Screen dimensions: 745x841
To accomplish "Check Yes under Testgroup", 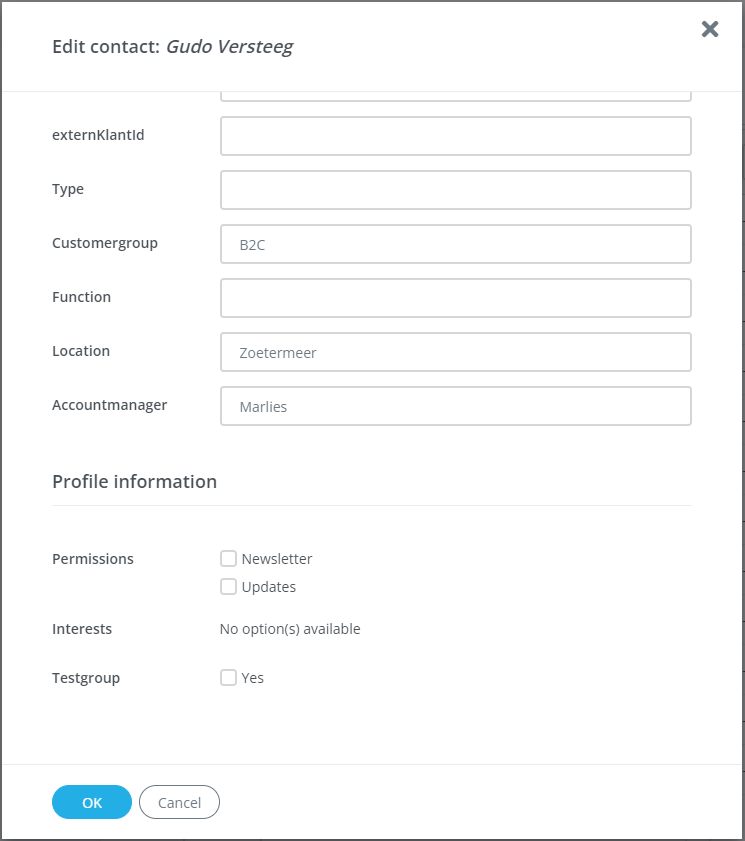I will pyautogui.click(x=228, y=677).
